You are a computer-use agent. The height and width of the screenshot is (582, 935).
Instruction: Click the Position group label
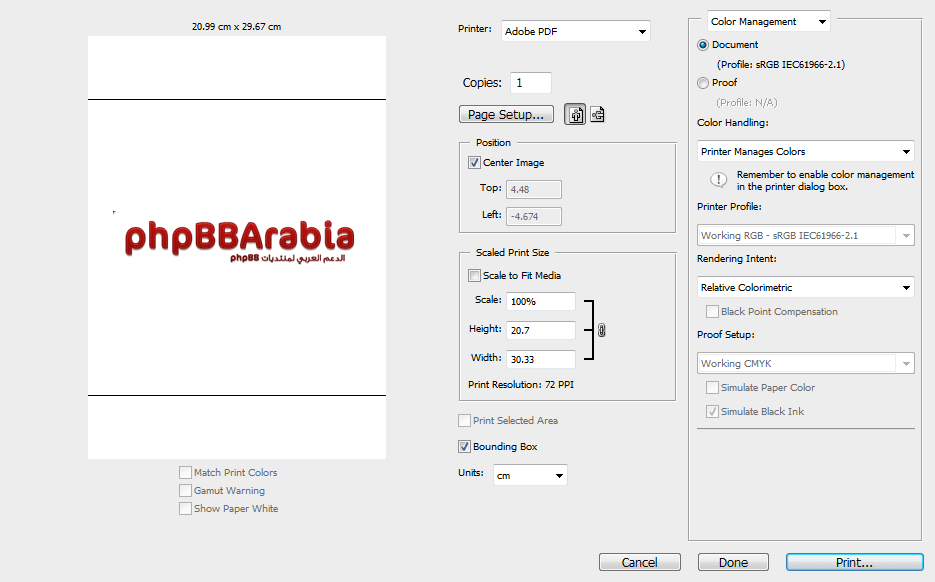point(493,143)
